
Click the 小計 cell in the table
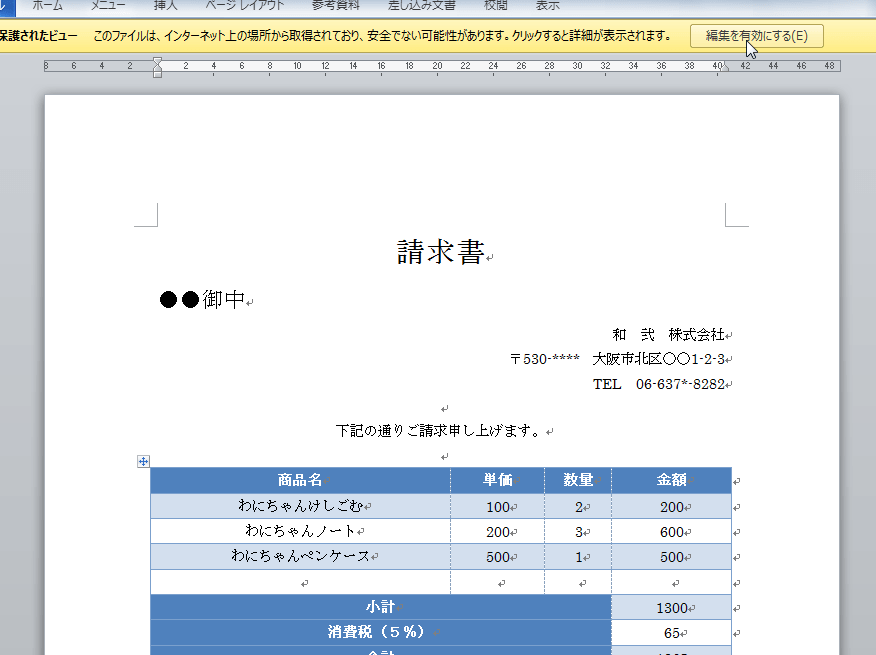(380, 607)
